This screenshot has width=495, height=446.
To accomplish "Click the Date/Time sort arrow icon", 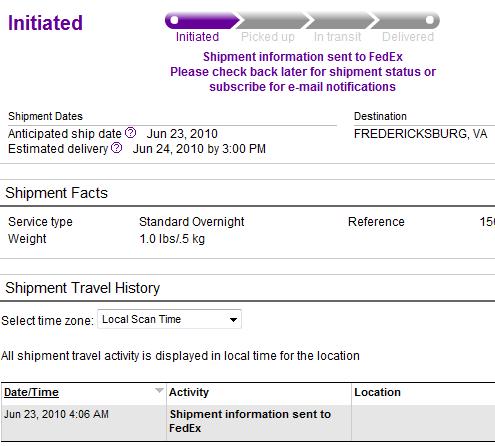I will 159,390.
